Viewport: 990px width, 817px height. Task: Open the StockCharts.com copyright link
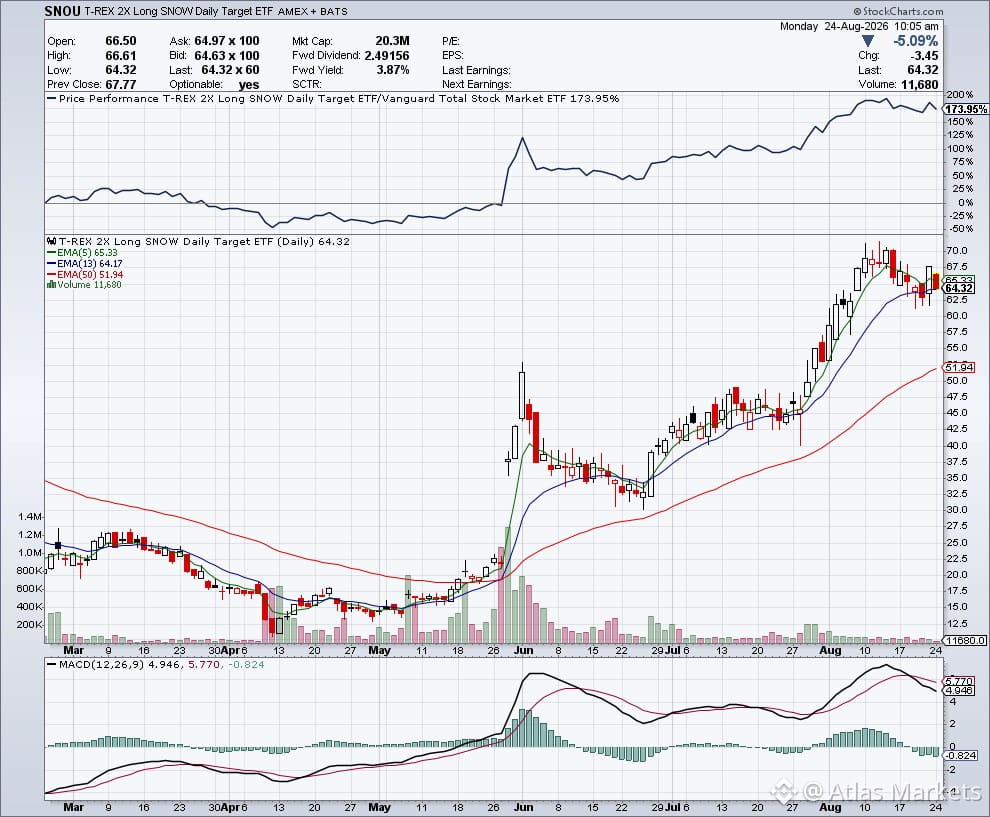coord(898,11)
